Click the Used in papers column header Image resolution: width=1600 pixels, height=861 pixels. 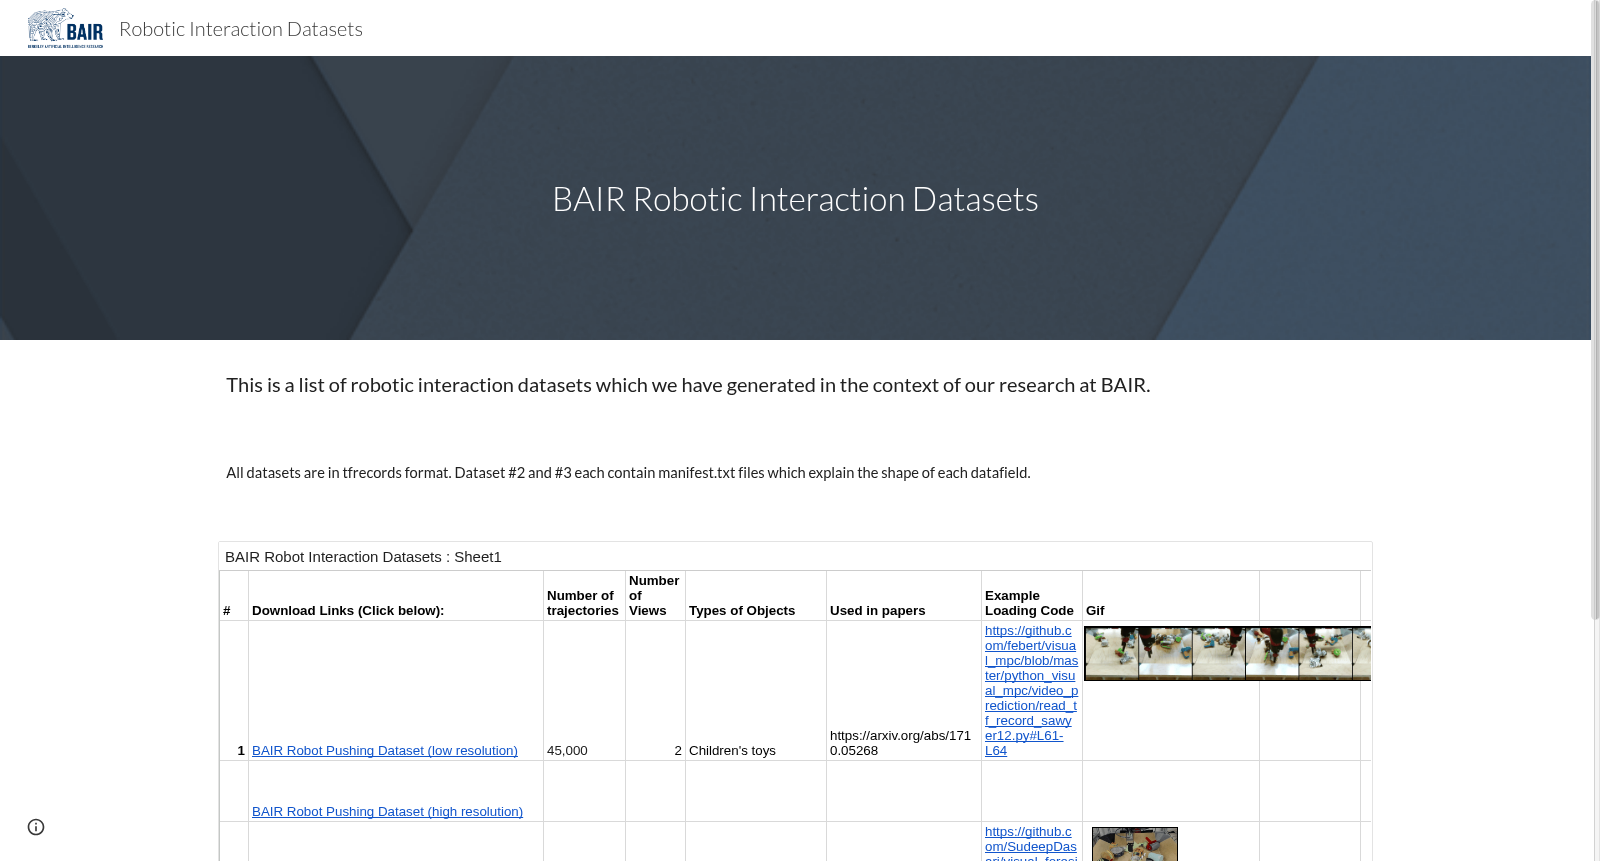904,596
